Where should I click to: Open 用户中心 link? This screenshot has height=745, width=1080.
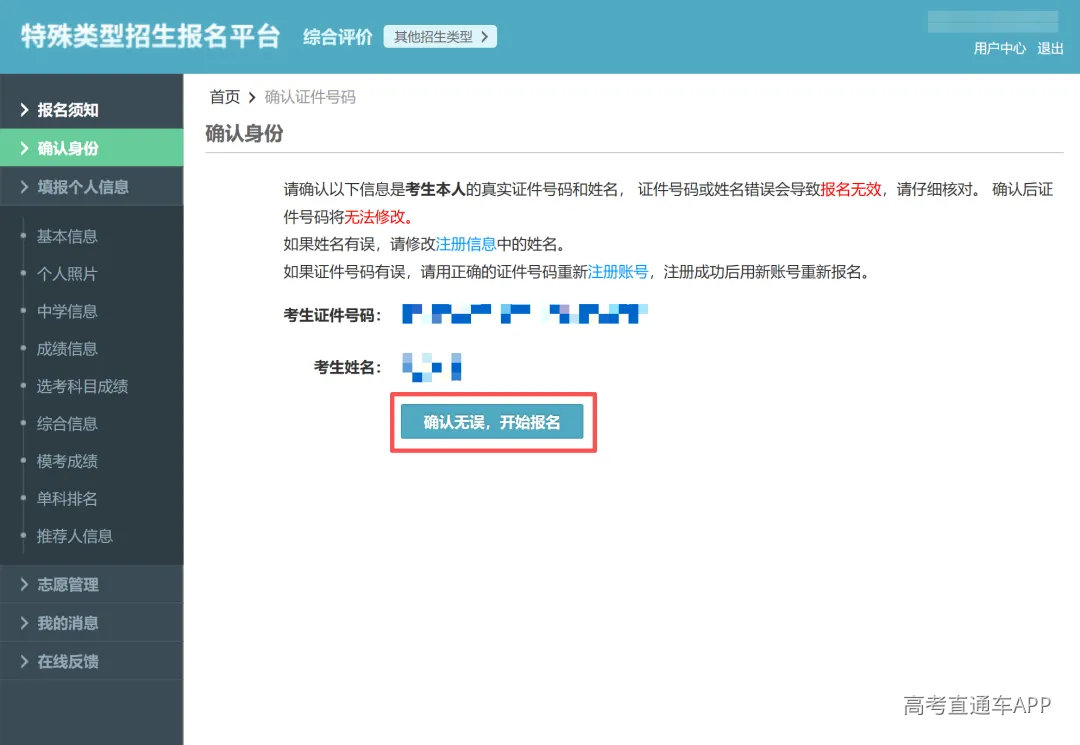[x=999, y=48]
